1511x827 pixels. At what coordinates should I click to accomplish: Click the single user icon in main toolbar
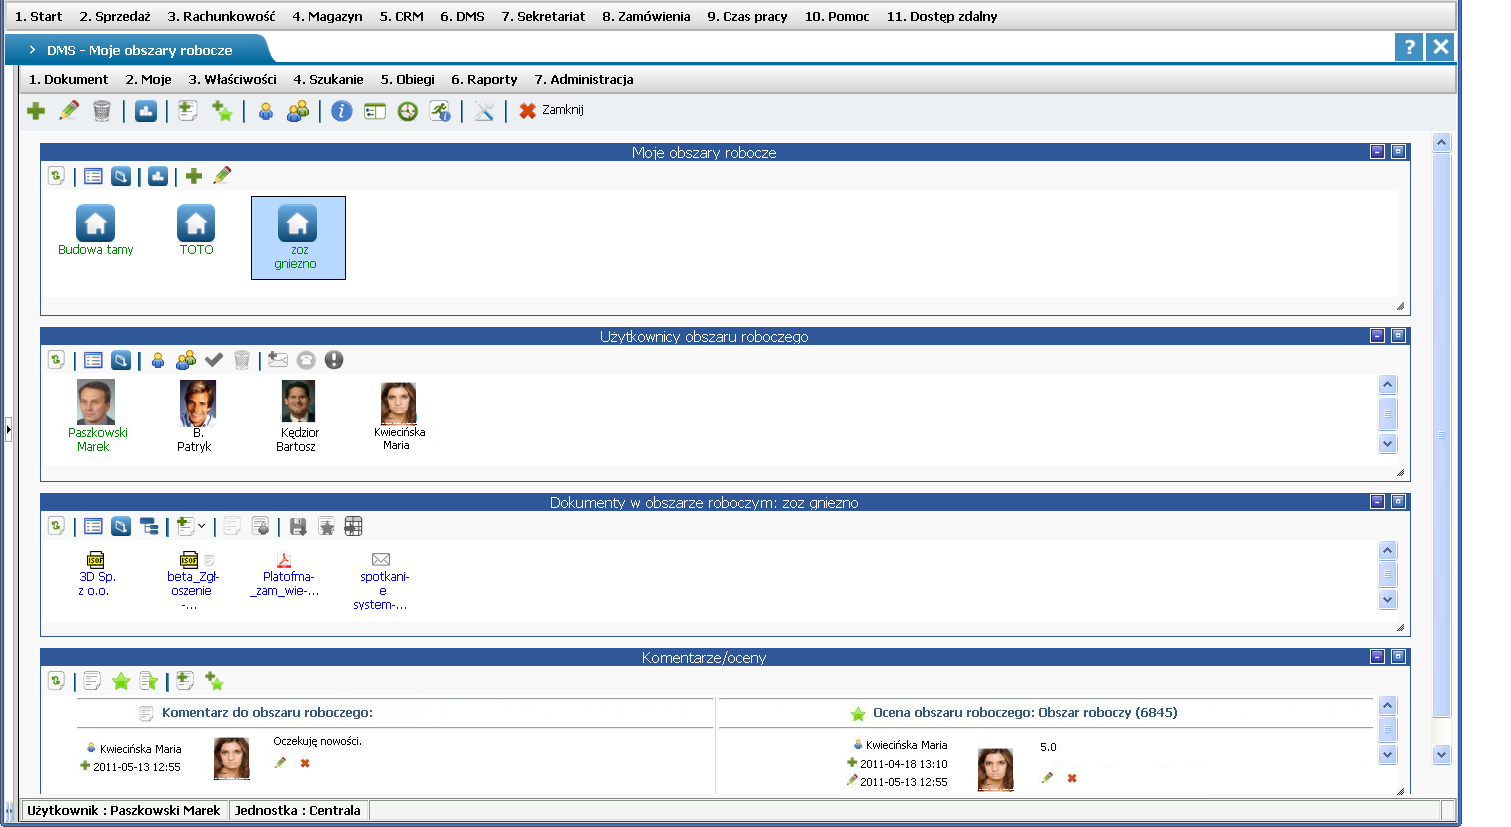pyautogui.click(x=266, y=111)
